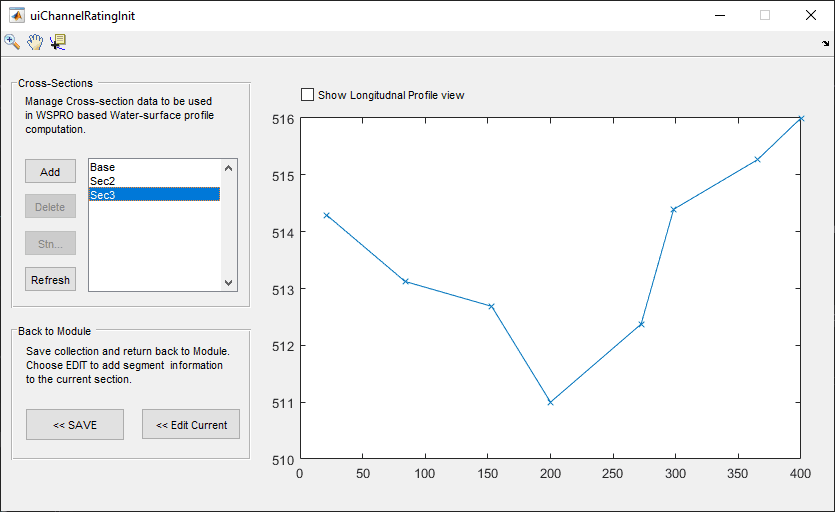835x512 pixels.
Task: Click the MATLAB icon in title bar
Action: [17, 15]
